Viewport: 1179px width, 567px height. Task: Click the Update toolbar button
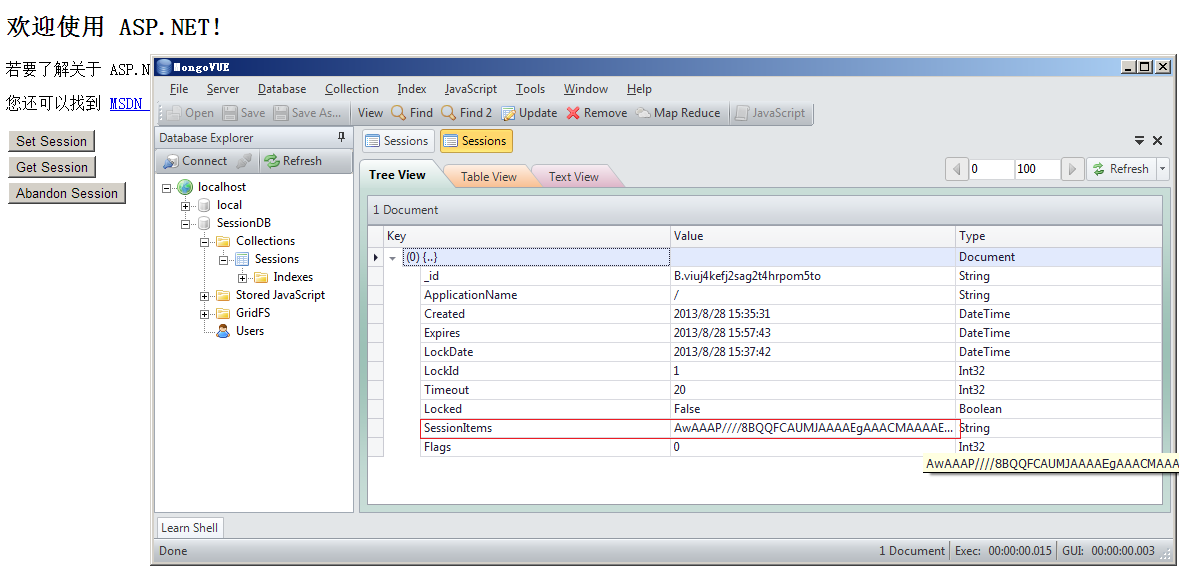[529, 113]
